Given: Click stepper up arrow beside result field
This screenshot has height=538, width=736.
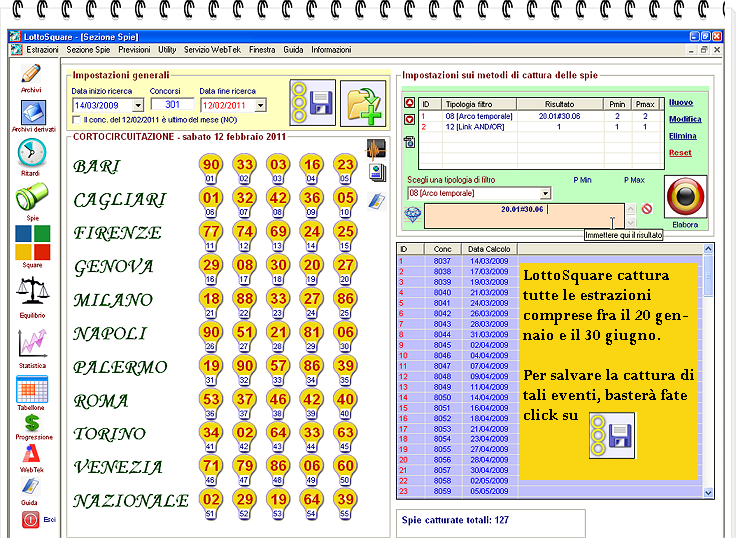Looking at the screenshot, I should pos(631,209).
